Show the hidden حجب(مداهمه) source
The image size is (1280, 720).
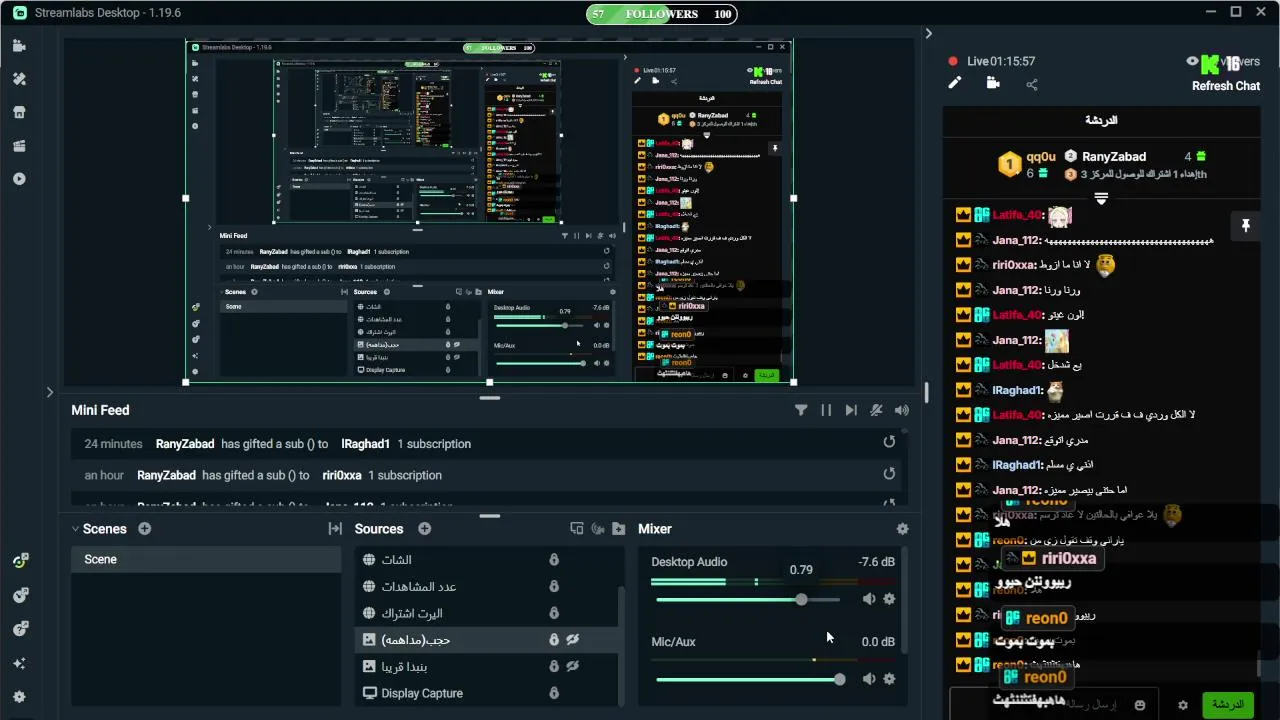pos(574,639)
